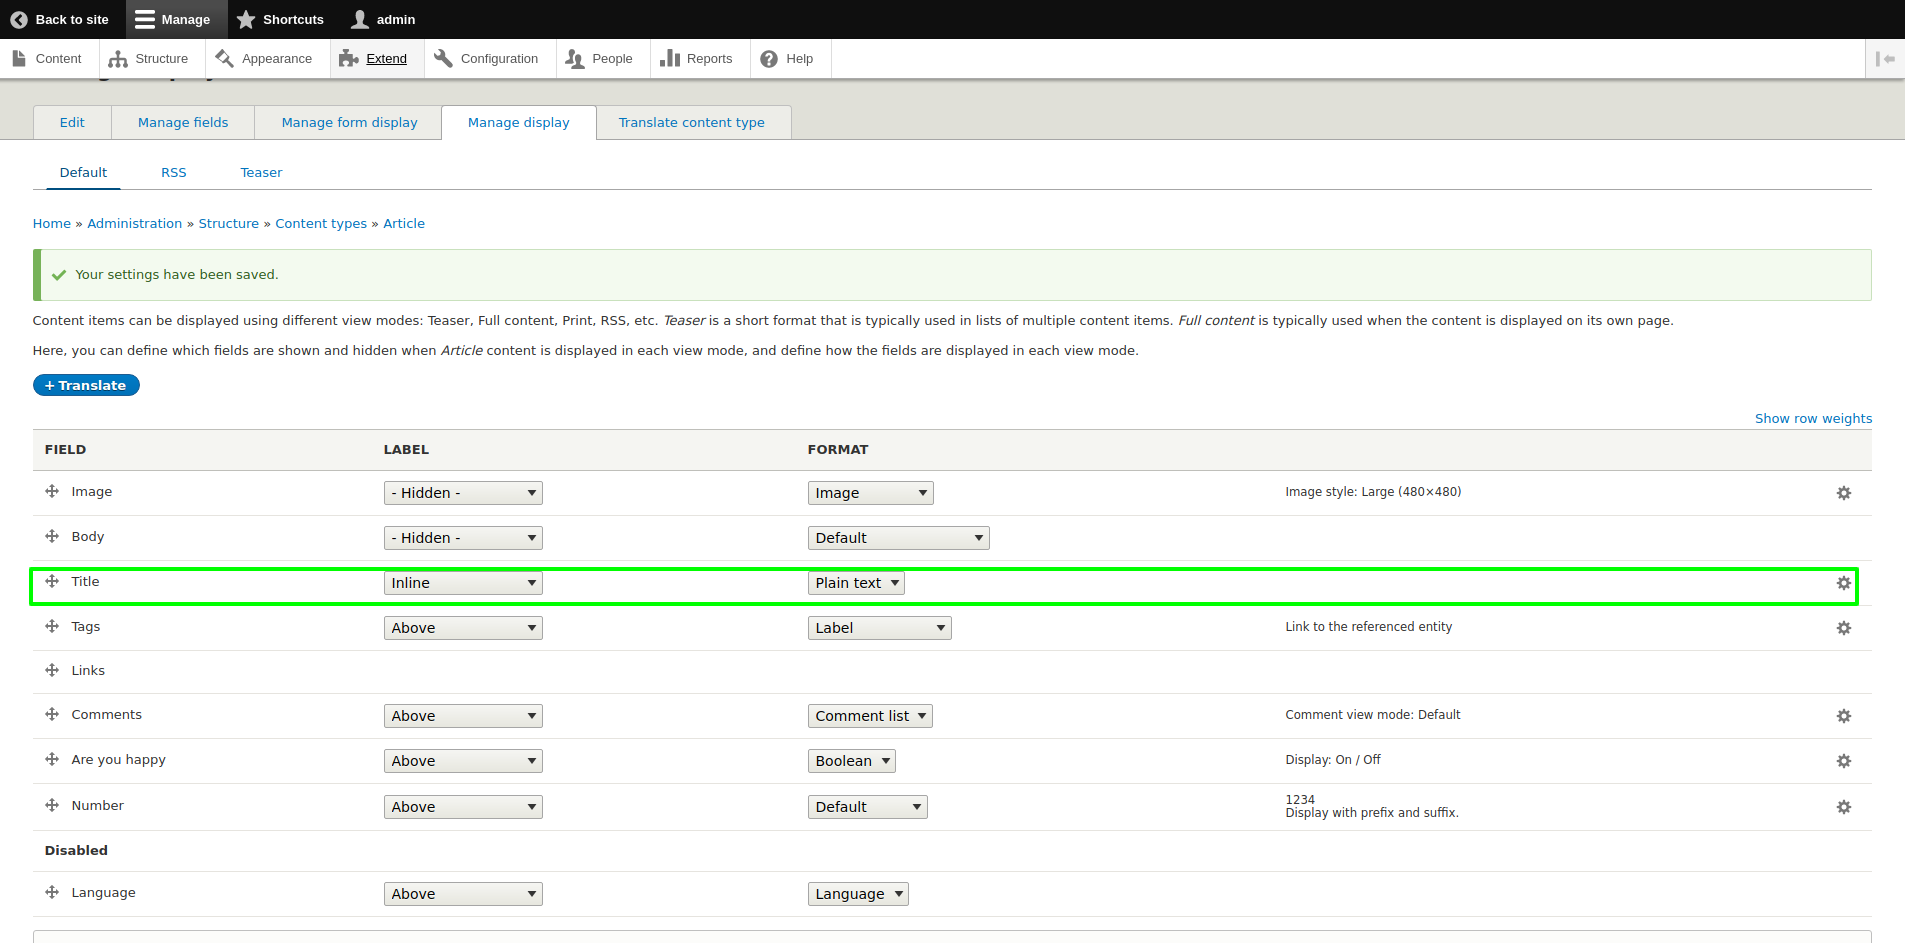Open the Image field format settings gear
The width and height of the screenshot is (1905, 943).
[x=1844, y=492]
